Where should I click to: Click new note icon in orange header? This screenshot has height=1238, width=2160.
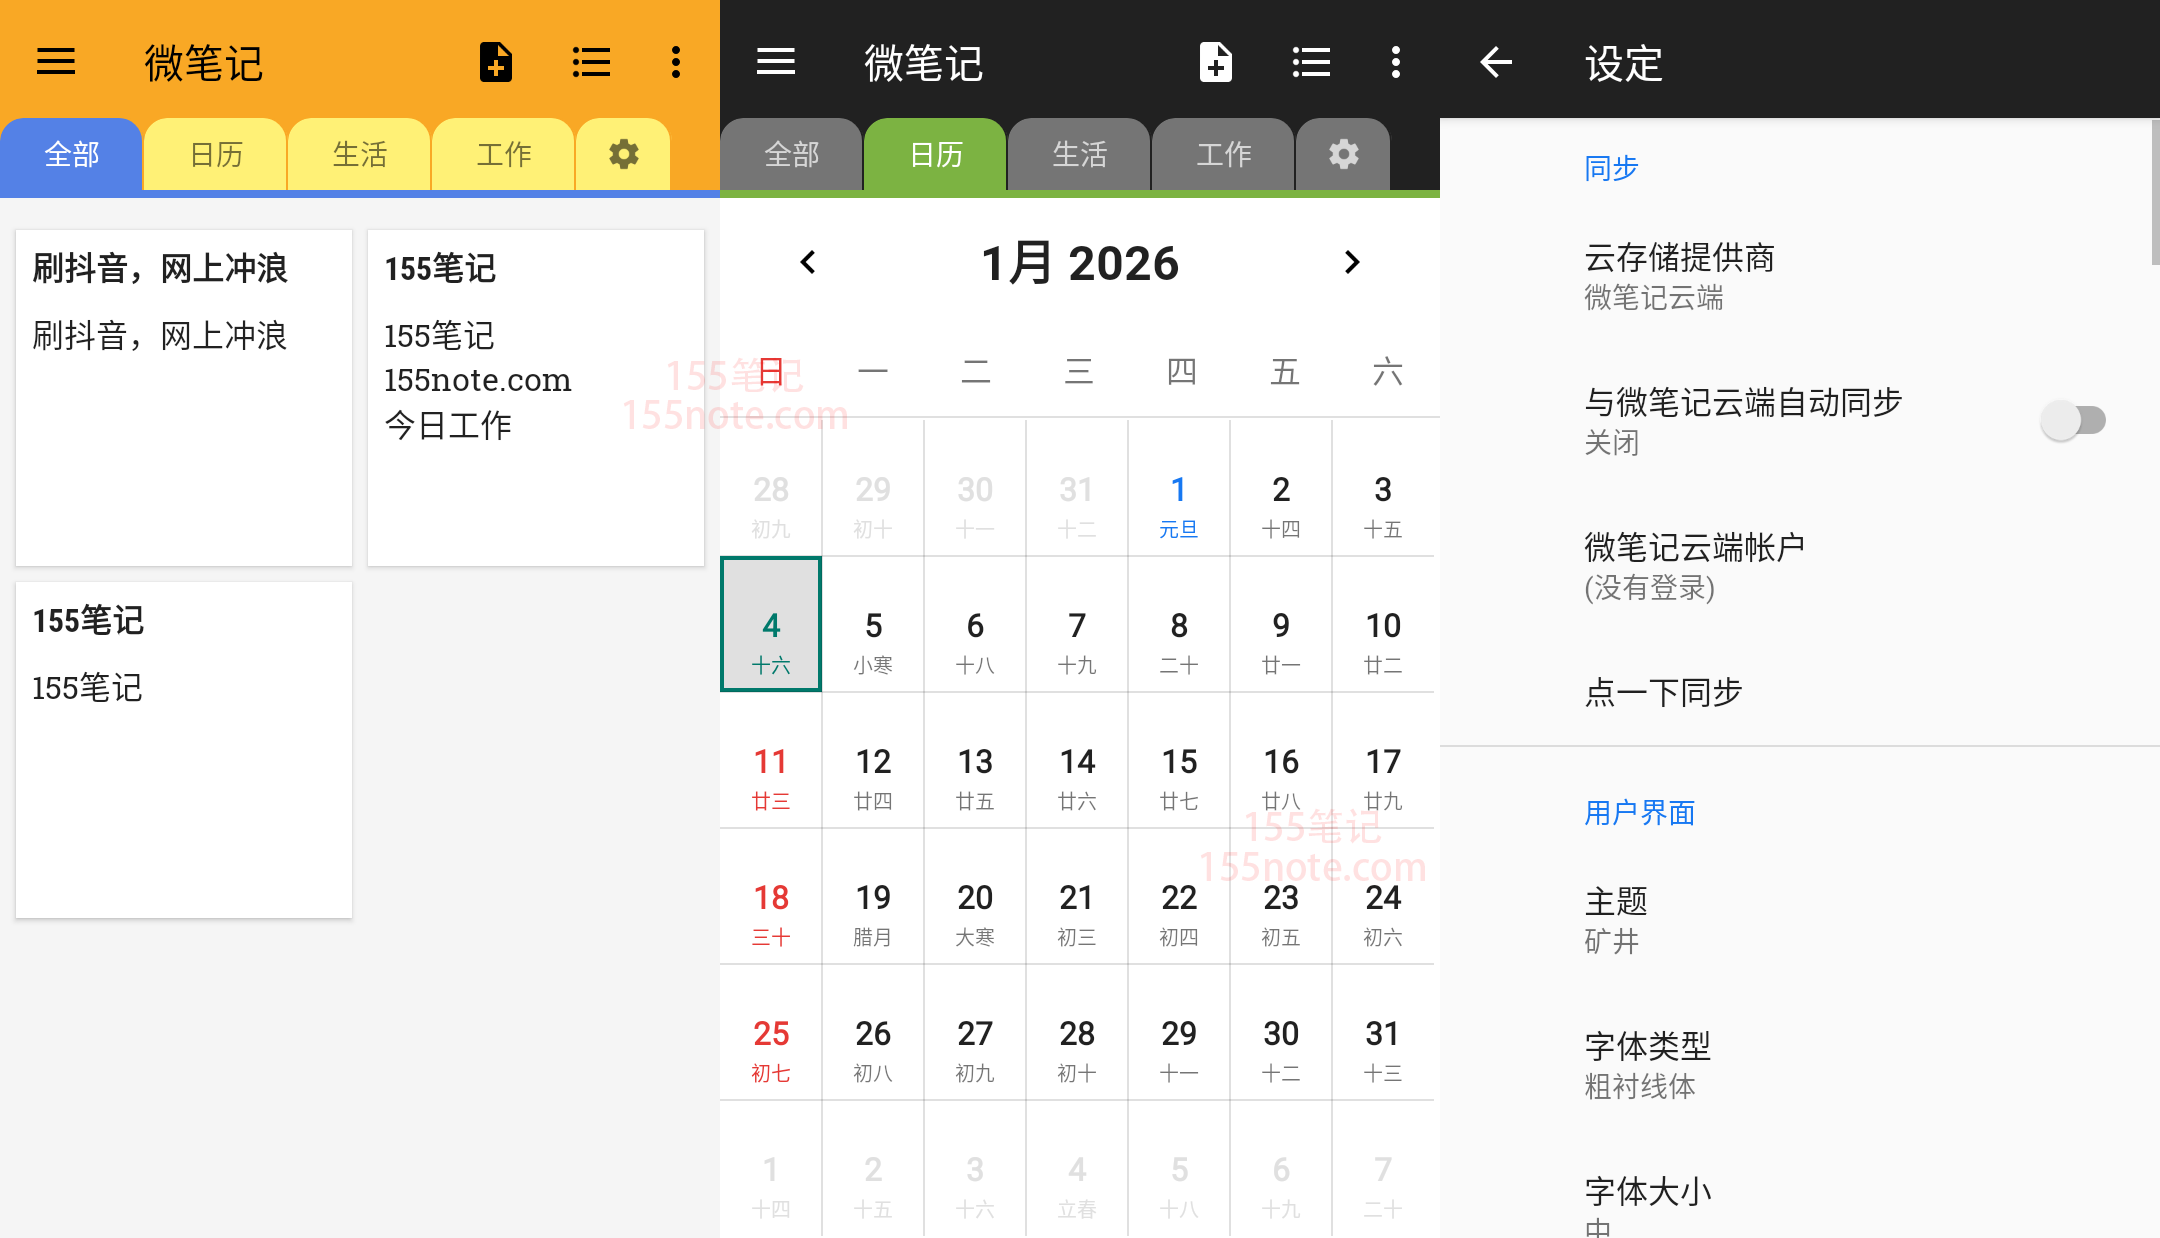pyautogui.click(x=495, y=62)
